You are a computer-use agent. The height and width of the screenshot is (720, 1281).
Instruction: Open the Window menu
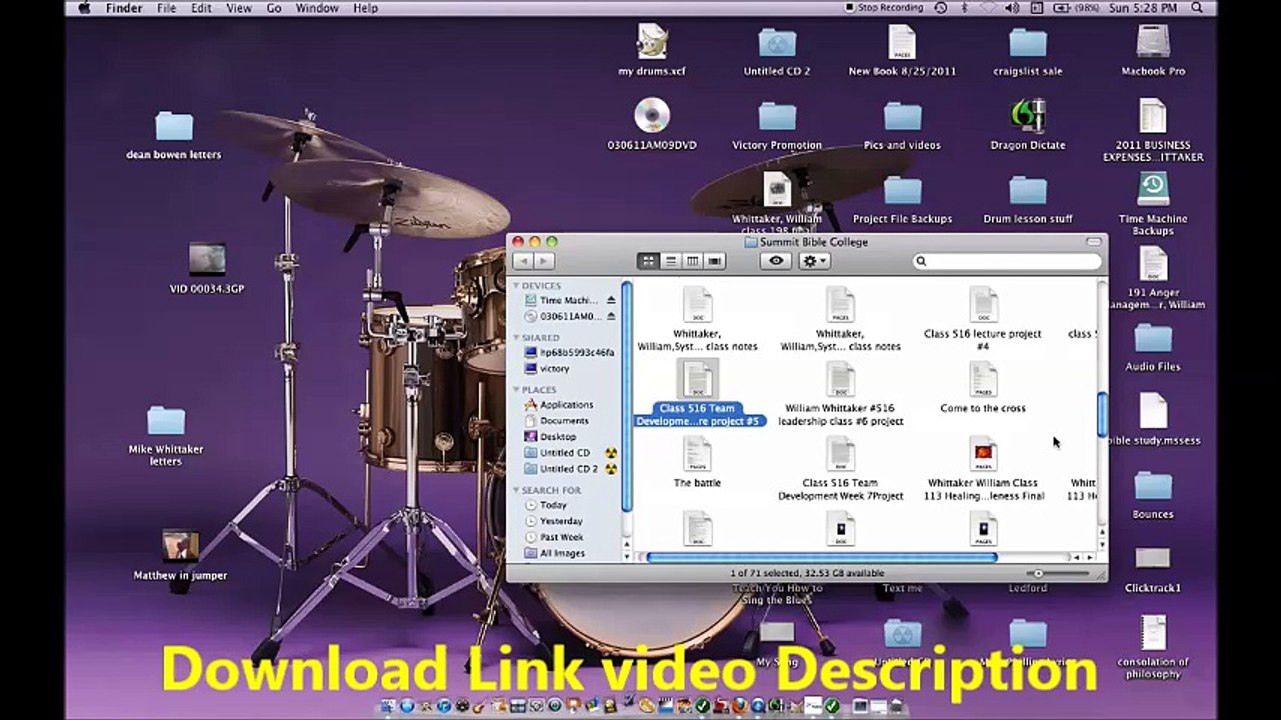pyautogui.click(x=317, y=8)
